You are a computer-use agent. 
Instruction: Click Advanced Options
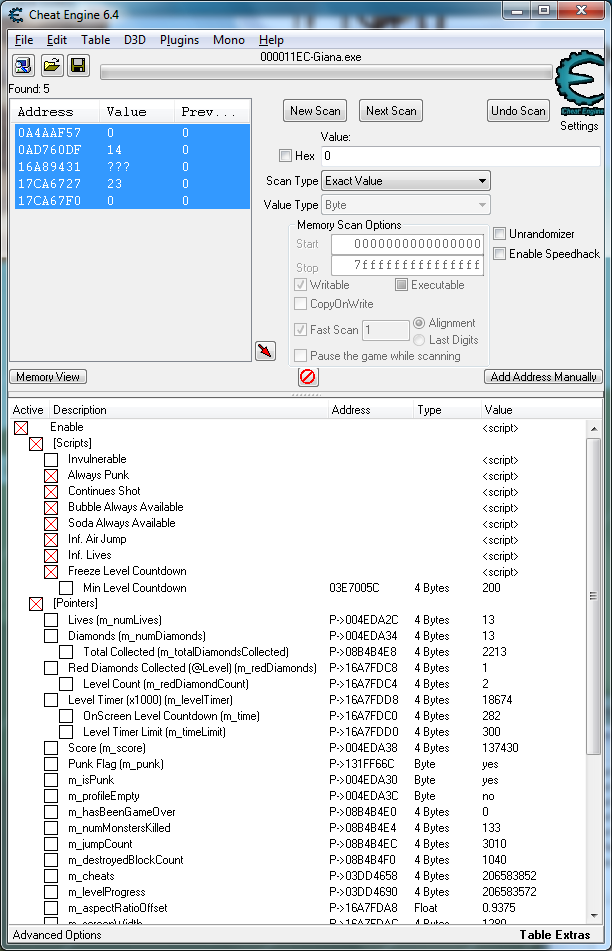[57, 935]
